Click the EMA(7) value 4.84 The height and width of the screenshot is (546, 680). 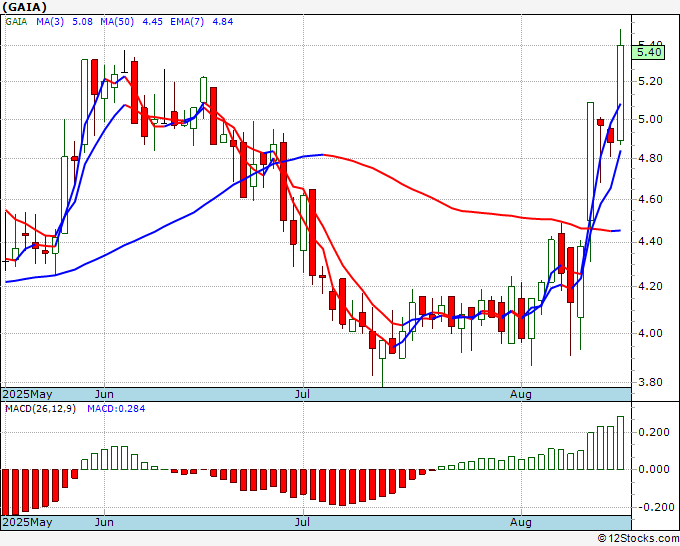pyautogui.click(x=223, y=22)
